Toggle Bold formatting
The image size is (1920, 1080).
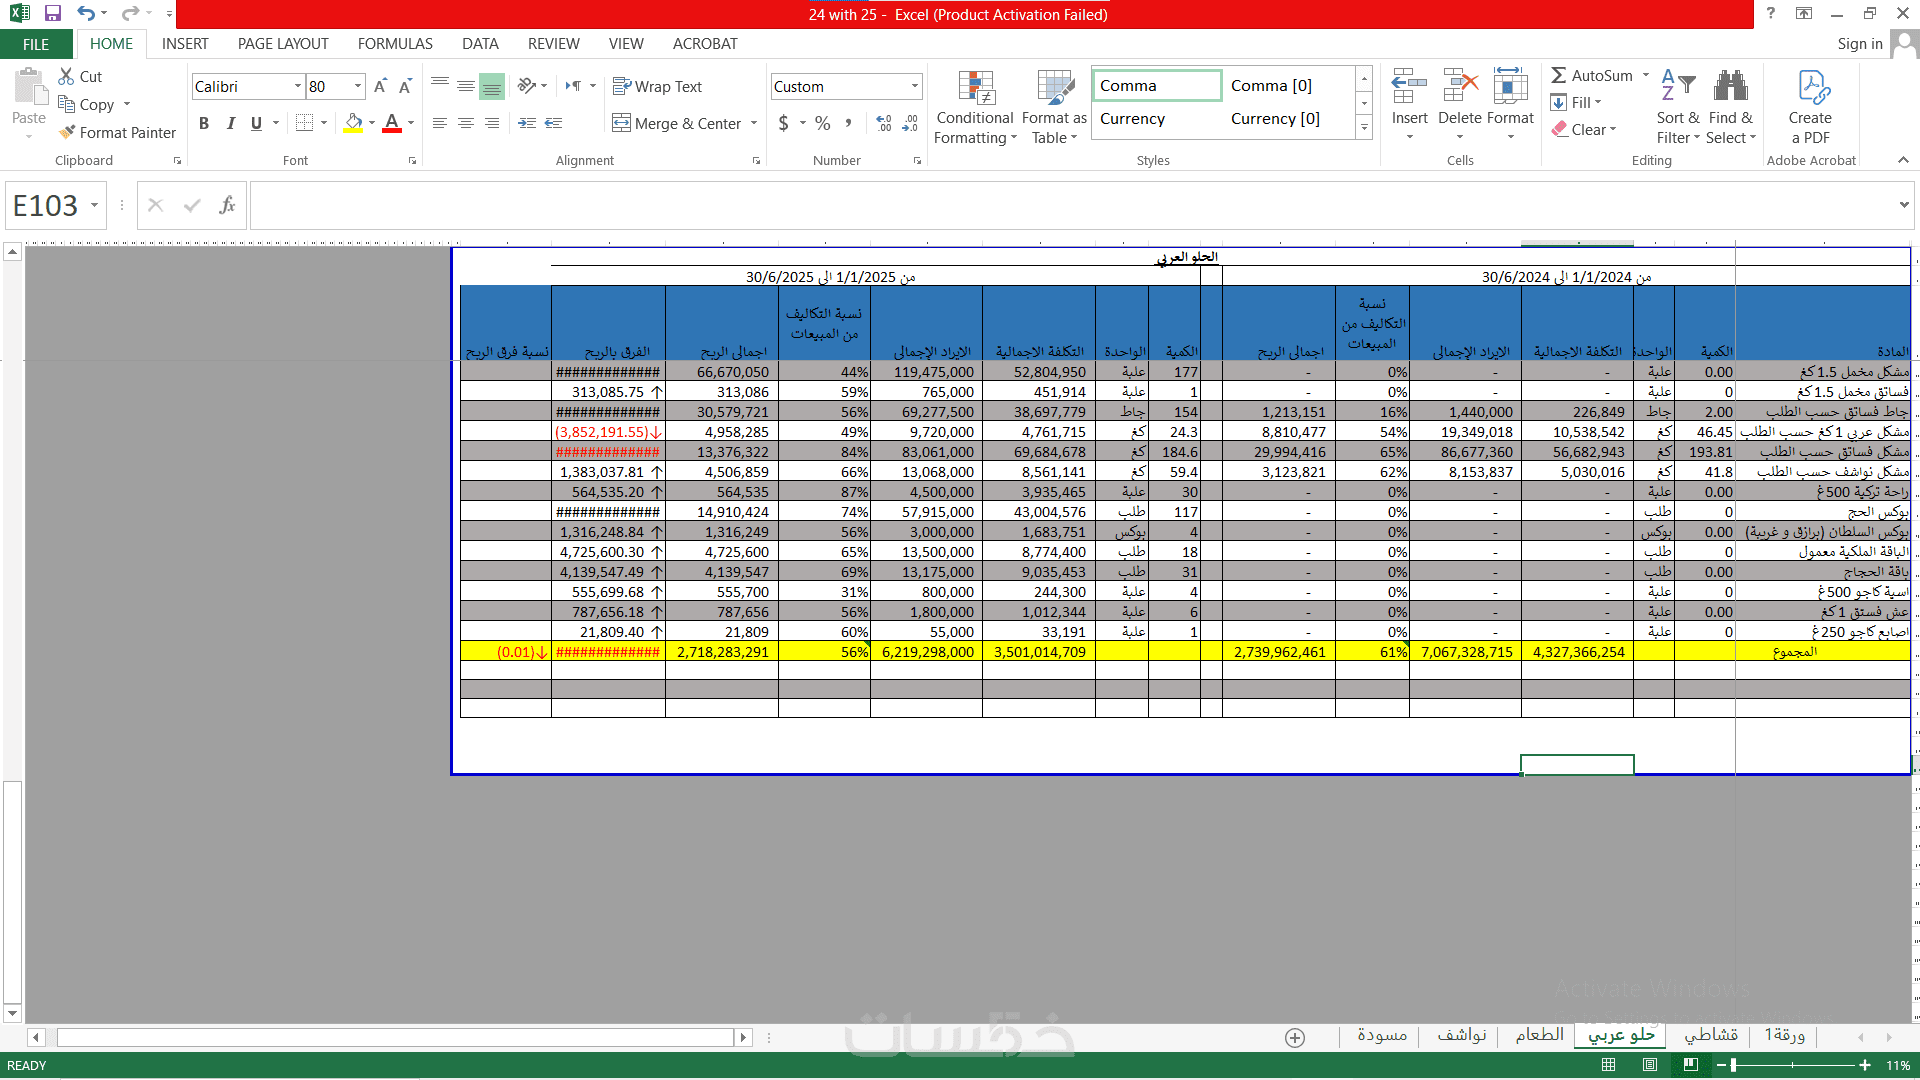[x=204, y=123]
